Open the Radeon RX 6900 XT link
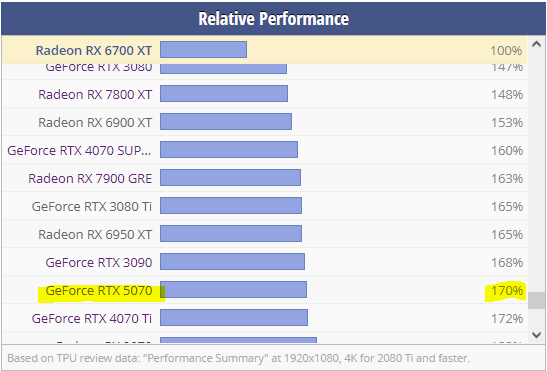Screen dimensions: 547x371 tap(95, 123)
